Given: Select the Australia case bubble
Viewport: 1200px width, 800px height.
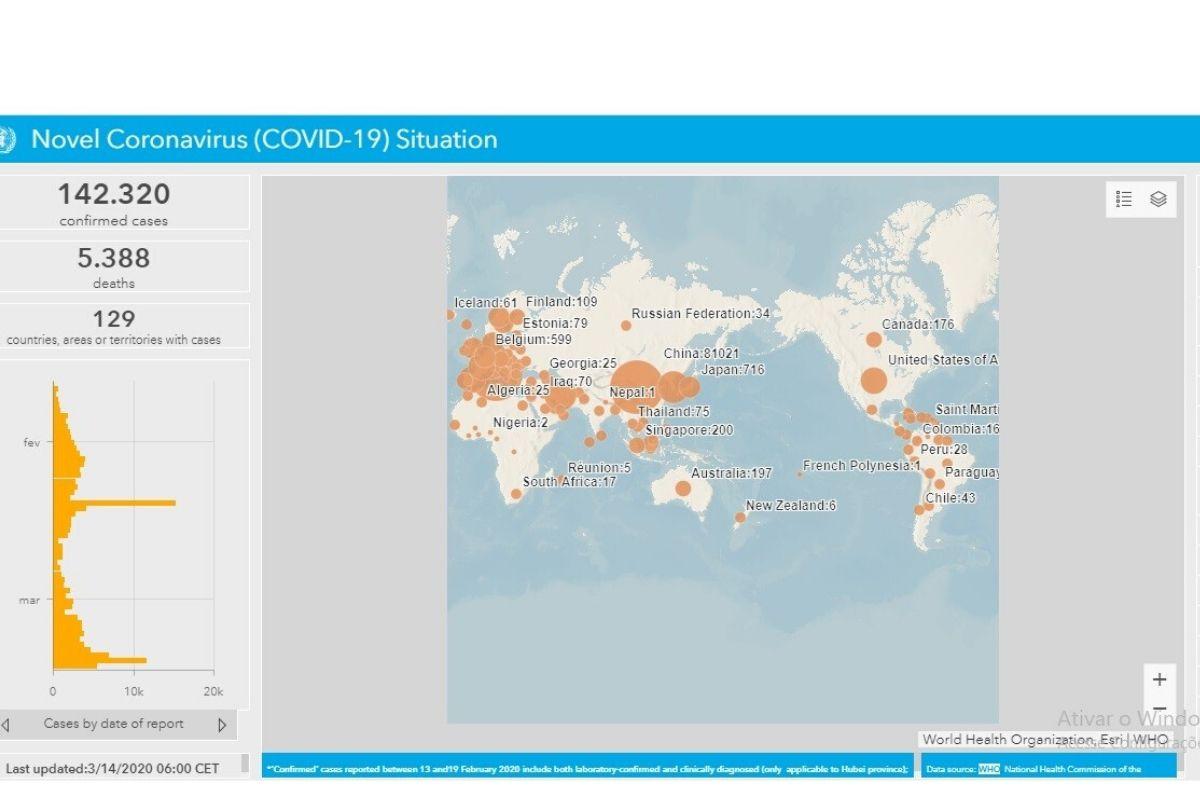Looking at the screenshot, I should [x=682, y=489].
